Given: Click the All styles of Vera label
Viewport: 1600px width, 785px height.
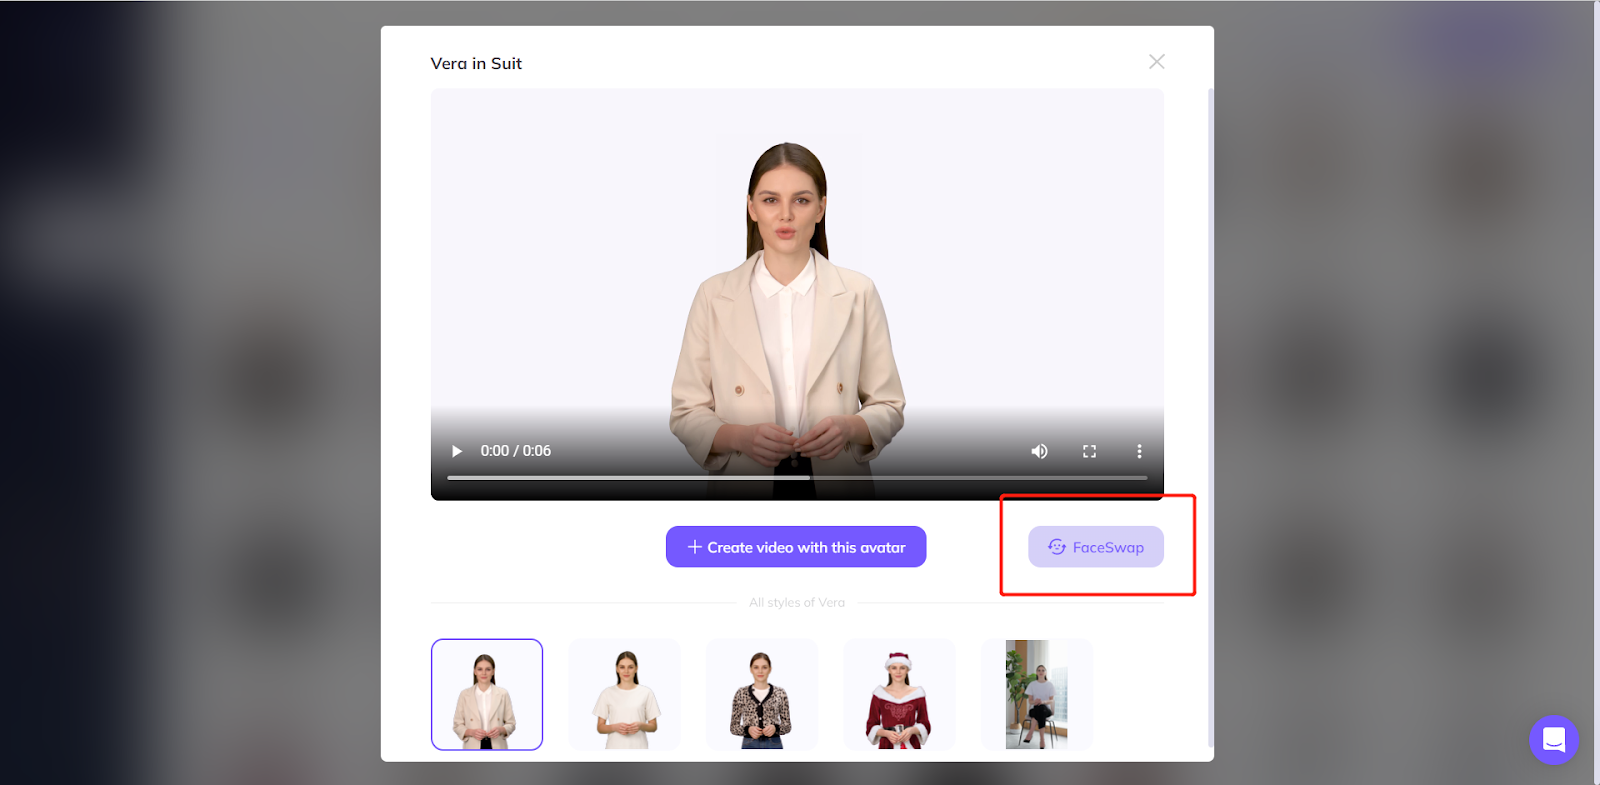Looking at the screenshot, I should coord(797,603).
